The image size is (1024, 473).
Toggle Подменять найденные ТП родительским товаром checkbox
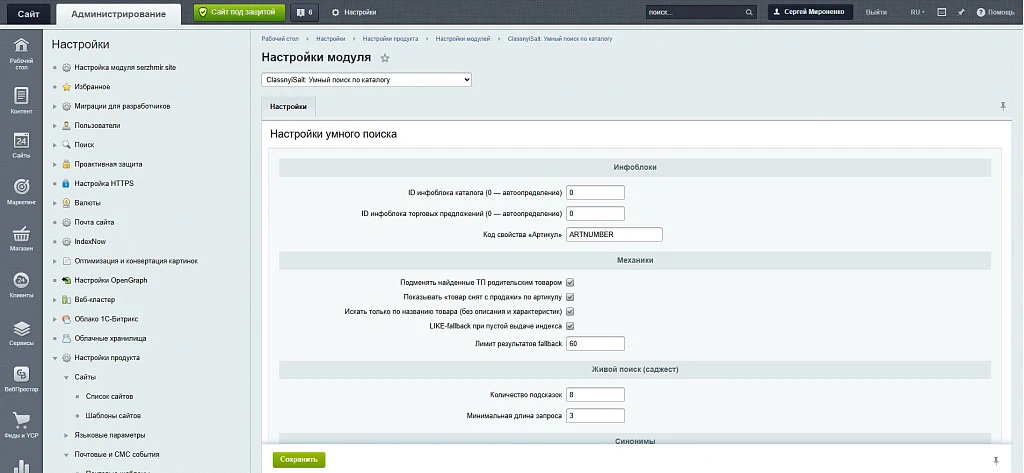coord(570,282)
